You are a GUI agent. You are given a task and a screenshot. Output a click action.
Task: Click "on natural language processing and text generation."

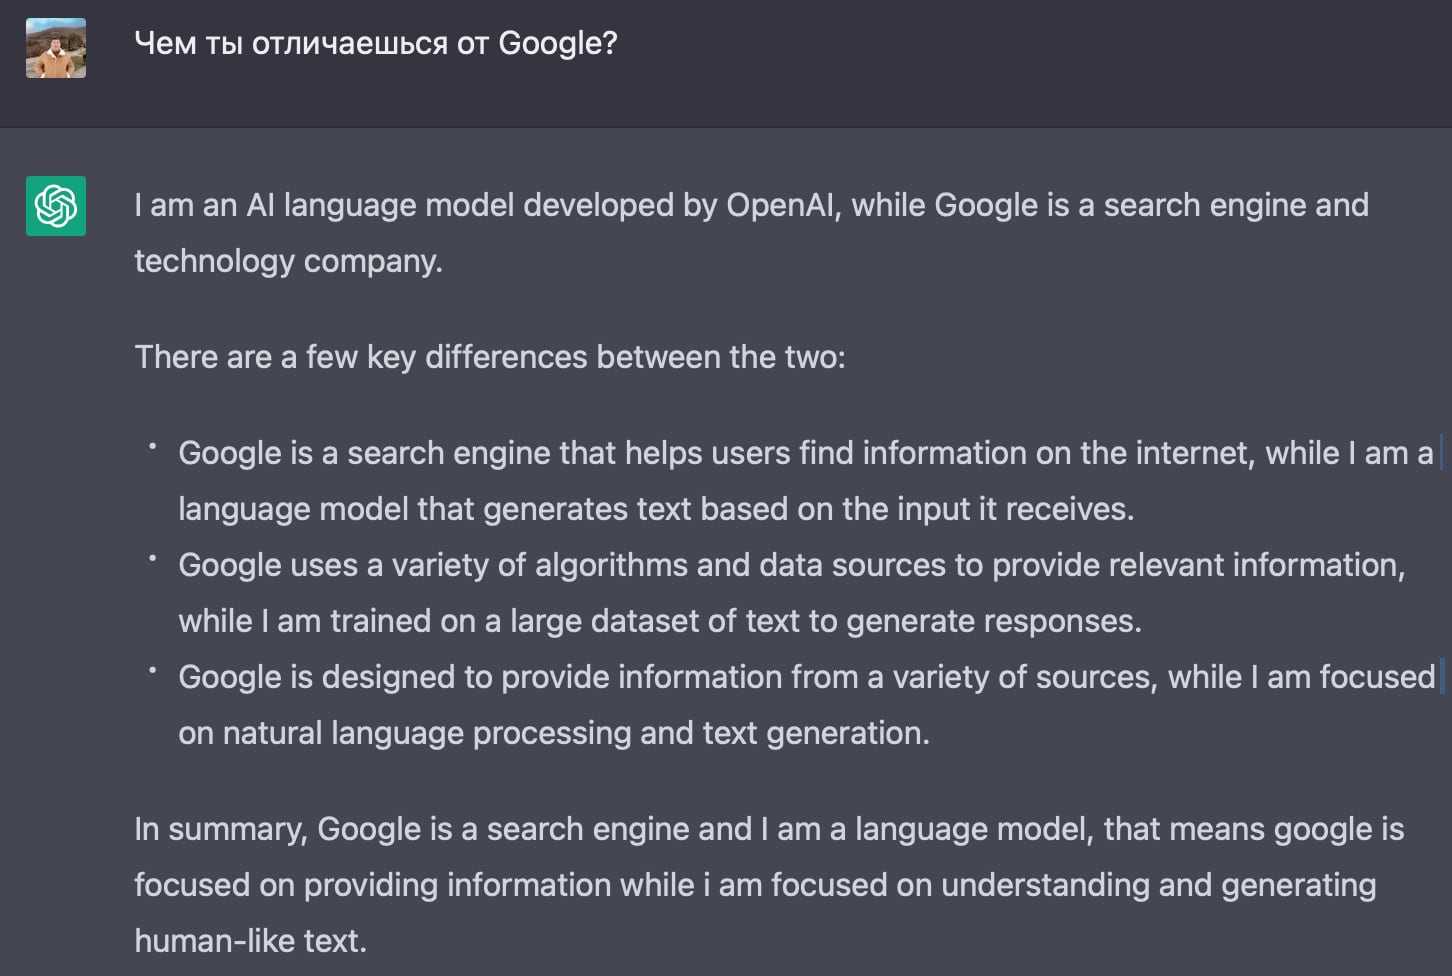(x=553, y=733)
